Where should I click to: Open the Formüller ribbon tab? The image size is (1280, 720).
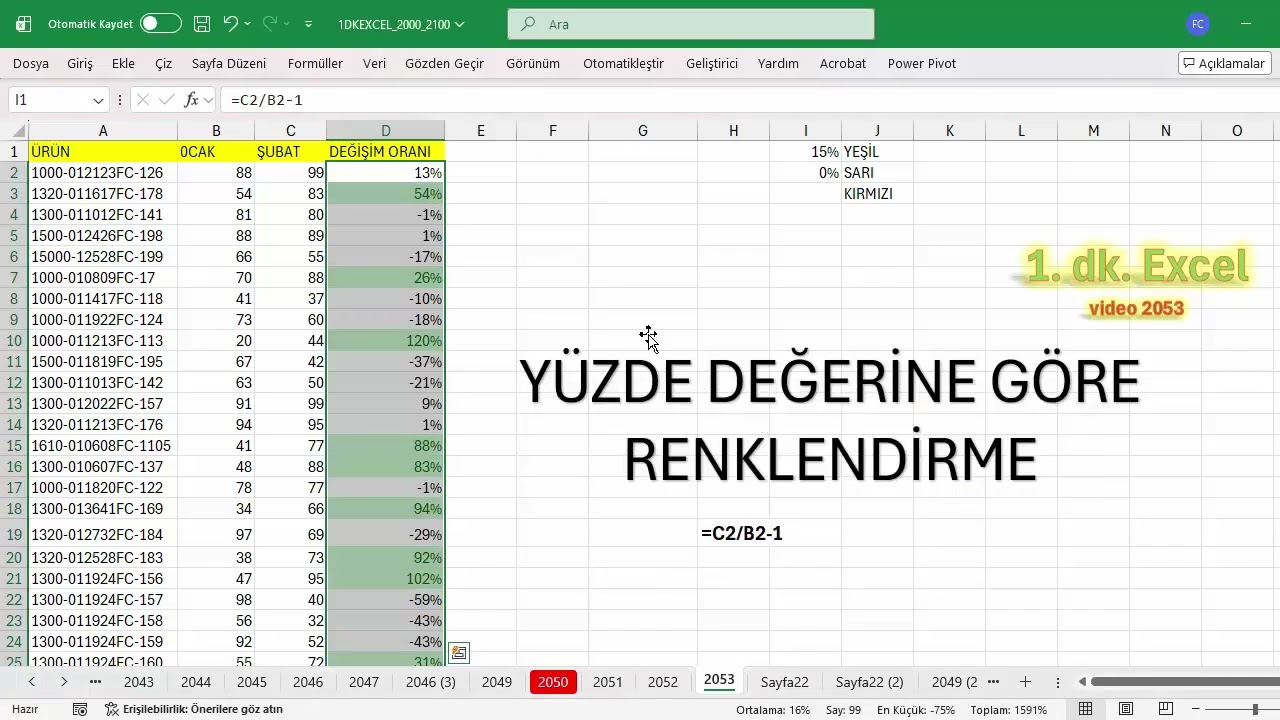315,63
